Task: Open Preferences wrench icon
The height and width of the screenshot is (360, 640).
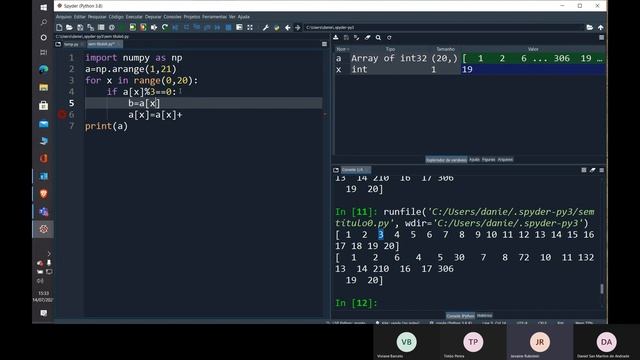Action: 266,27
